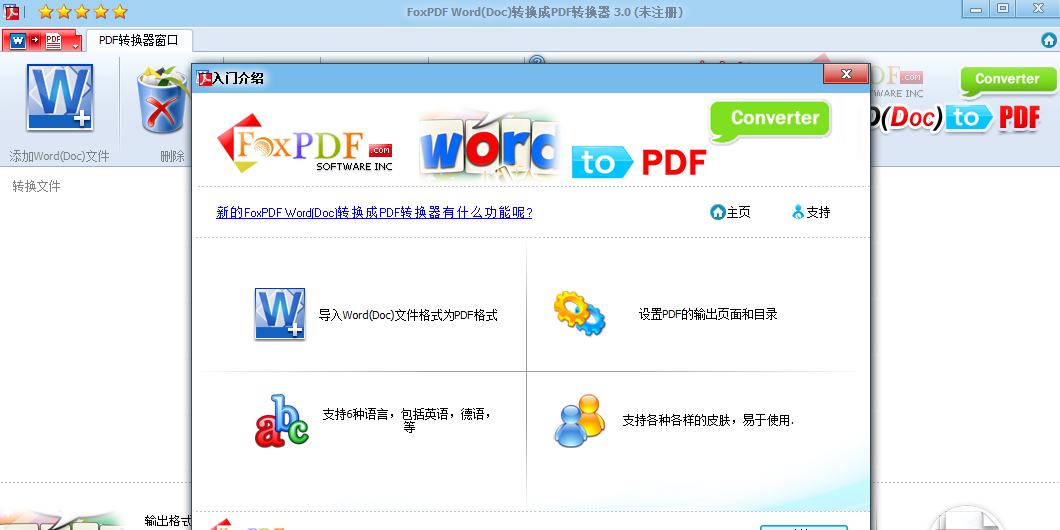Screen dimensions: 1060x530
Task: Minimize the FoxPDF main window
Action: coord(976,9)
